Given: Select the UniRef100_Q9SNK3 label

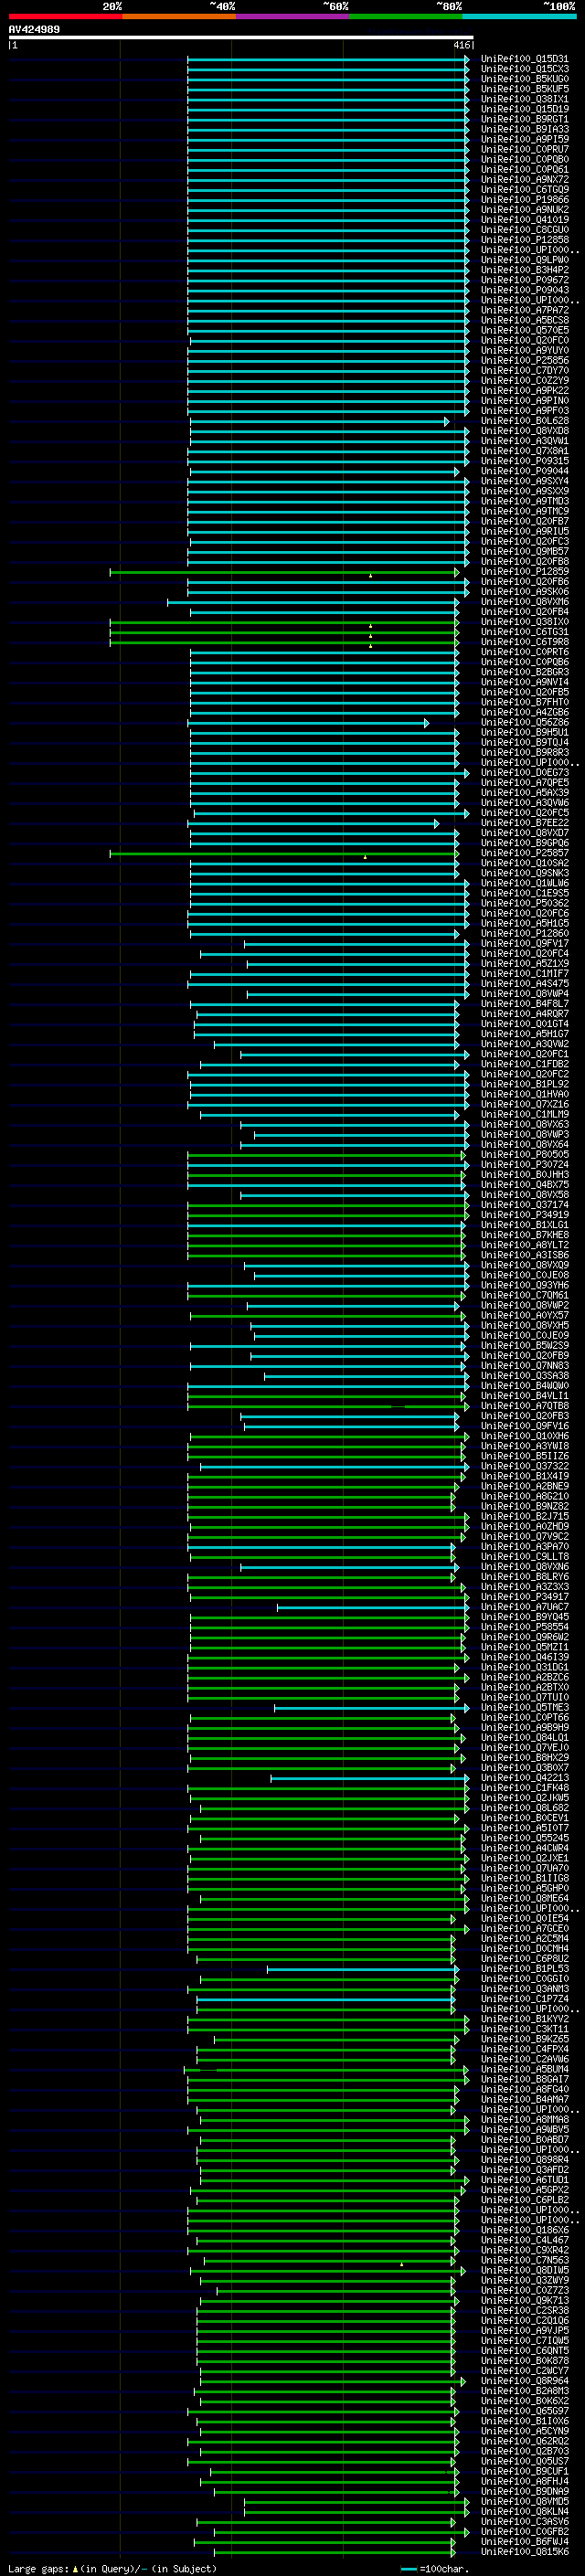Looking at the screenshot, I should 525,873.
